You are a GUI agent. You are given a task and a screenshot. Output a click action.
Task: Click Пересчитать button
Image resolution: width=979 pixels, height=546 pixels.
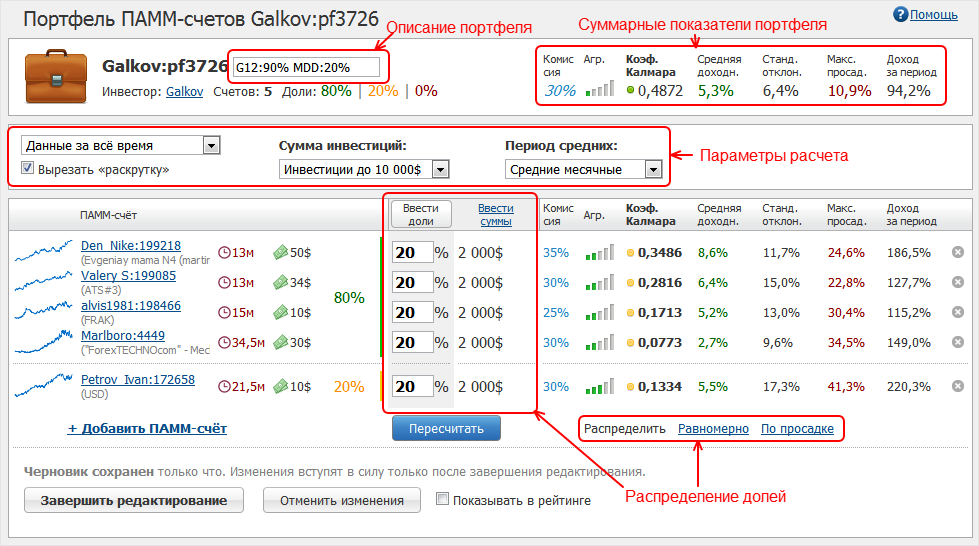pyautogui.click(x=446, y=429)
